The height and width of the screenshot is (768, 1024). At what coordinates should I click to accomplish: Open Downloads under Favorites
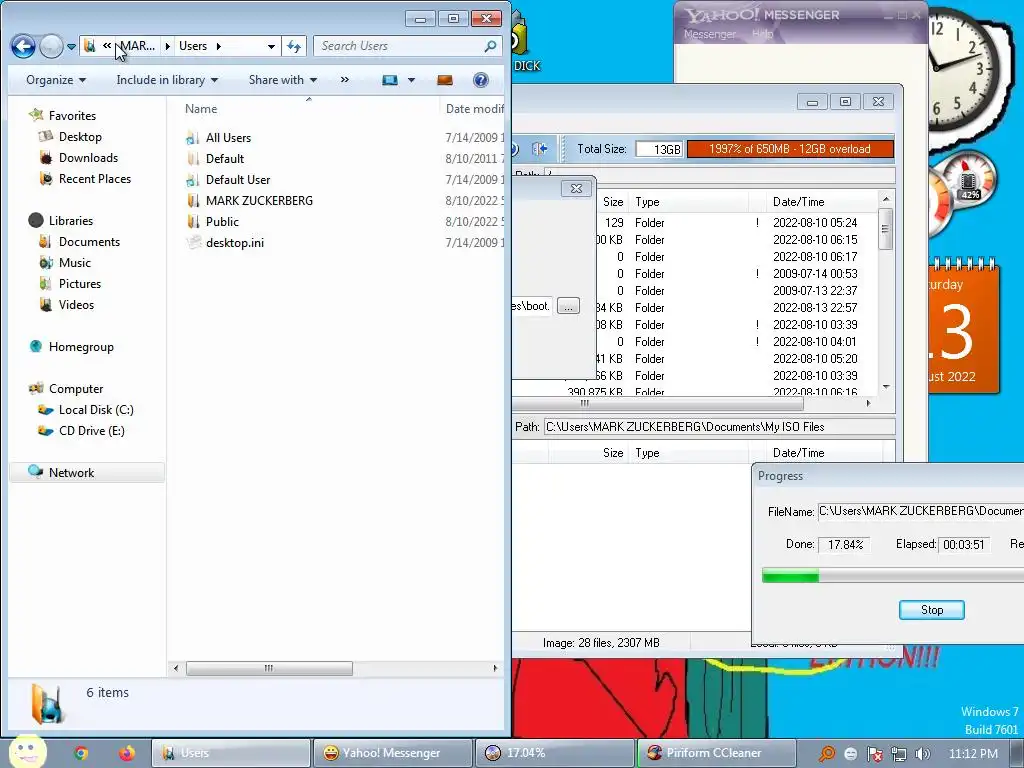pos(88,157)
